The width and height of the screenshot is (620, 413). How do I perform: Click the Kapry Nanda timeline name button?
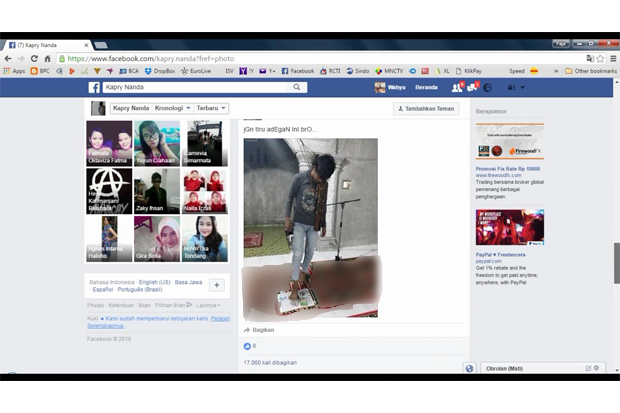click(131, 108)
